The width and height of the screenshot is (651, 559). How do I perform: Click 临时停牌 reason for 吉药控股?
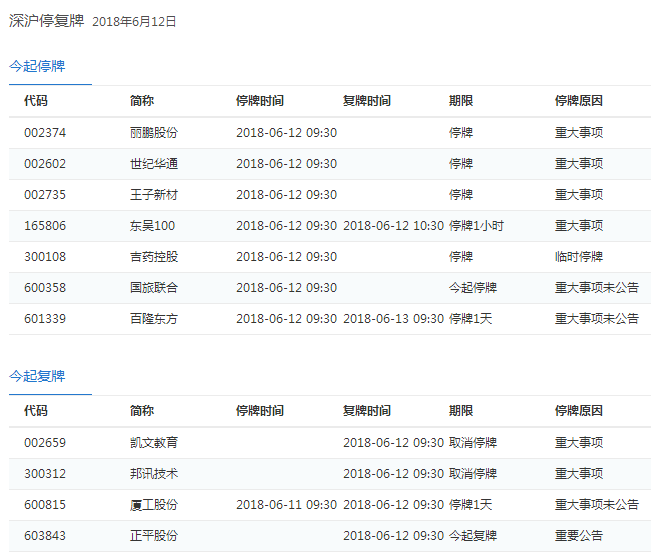(x=579, y=257)
